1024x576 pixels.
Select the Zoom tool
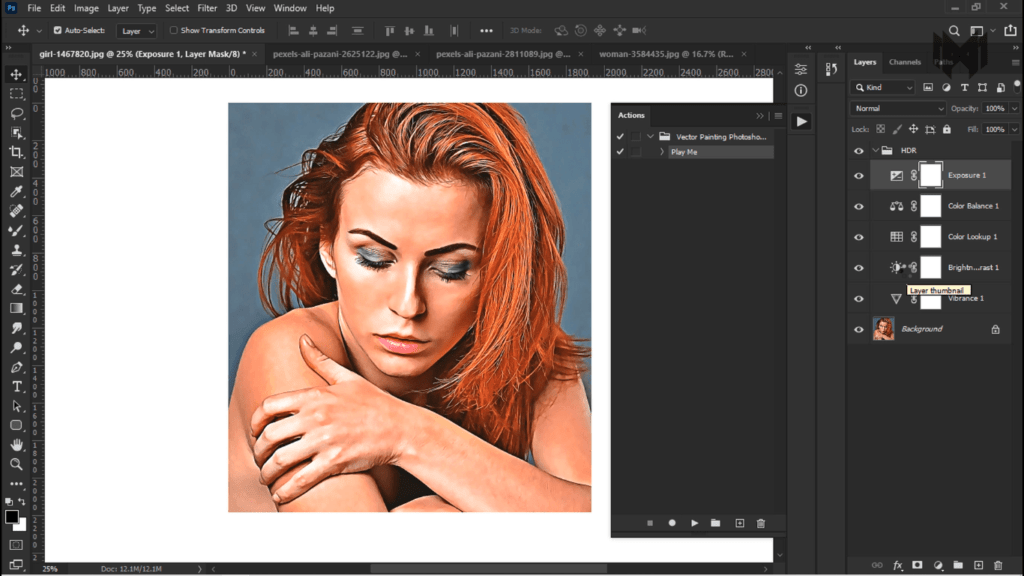[x=16, y=464]
